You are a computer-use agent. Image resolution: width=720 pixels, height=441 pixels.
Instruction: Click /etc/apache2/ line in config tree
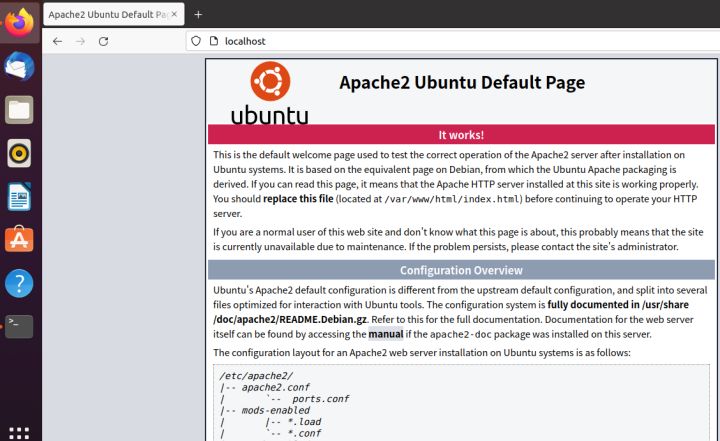(x=256, y=376)
